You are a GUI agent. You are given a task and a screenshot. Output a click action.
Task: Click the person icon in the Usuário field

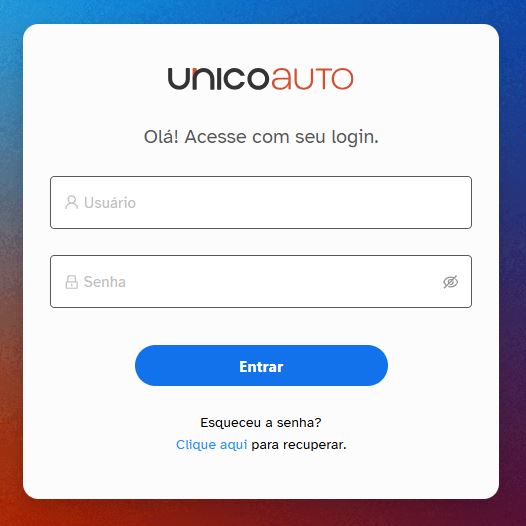coord(71,202)
